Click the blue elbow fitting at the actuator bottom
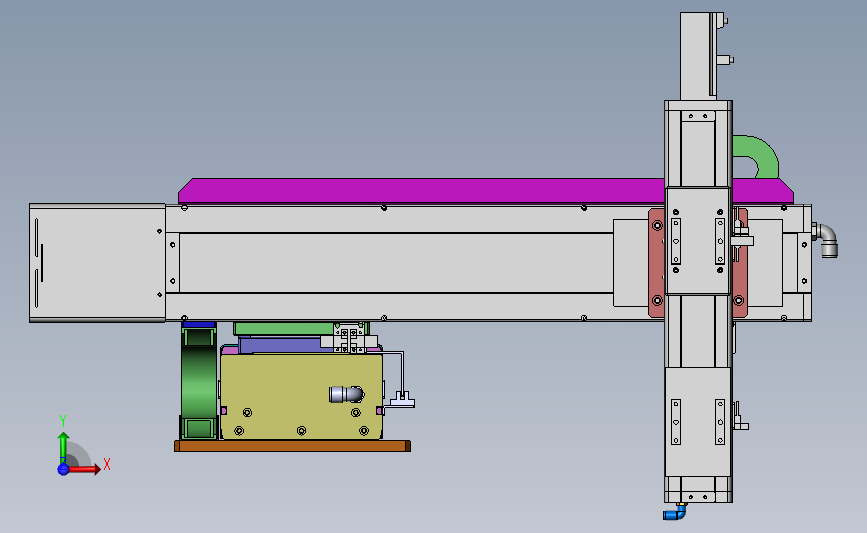Image resolution: width=867 pixels, height=533 pixels. (674, 514)
